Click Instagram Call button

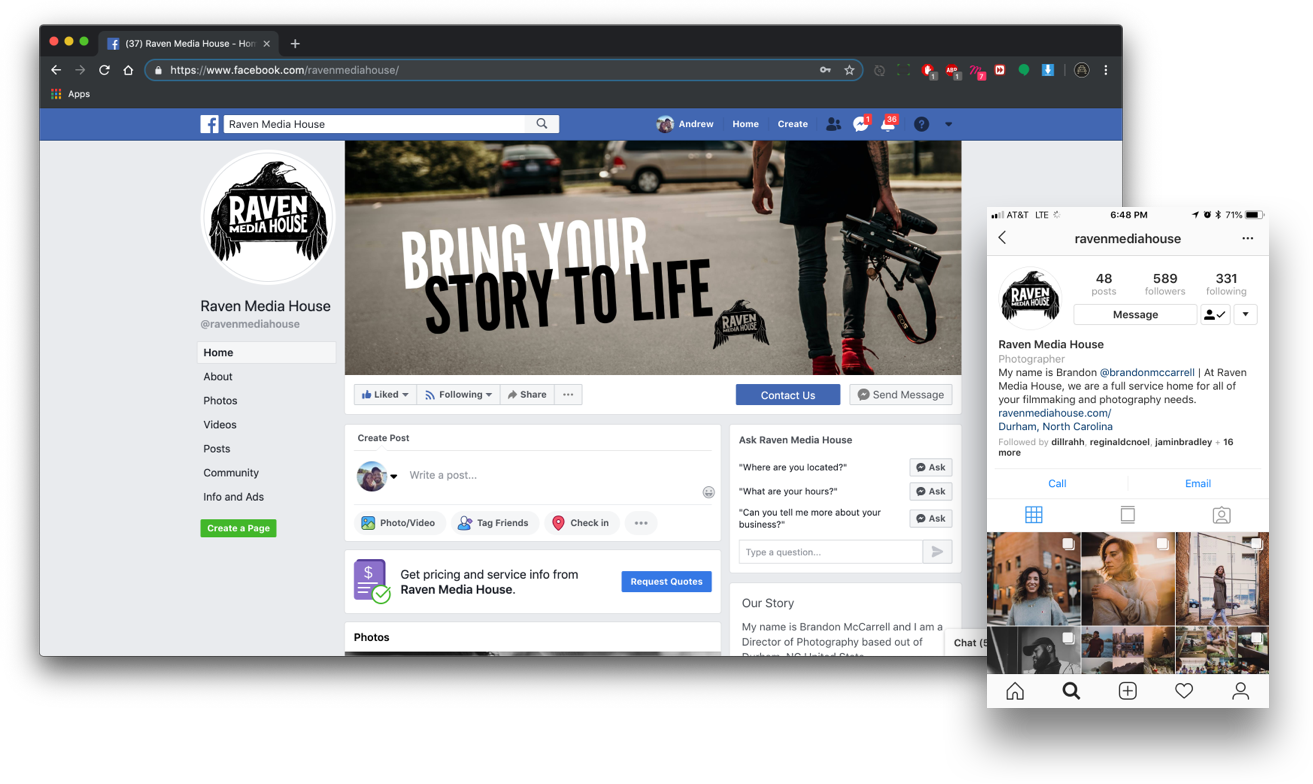point(1057,483)
